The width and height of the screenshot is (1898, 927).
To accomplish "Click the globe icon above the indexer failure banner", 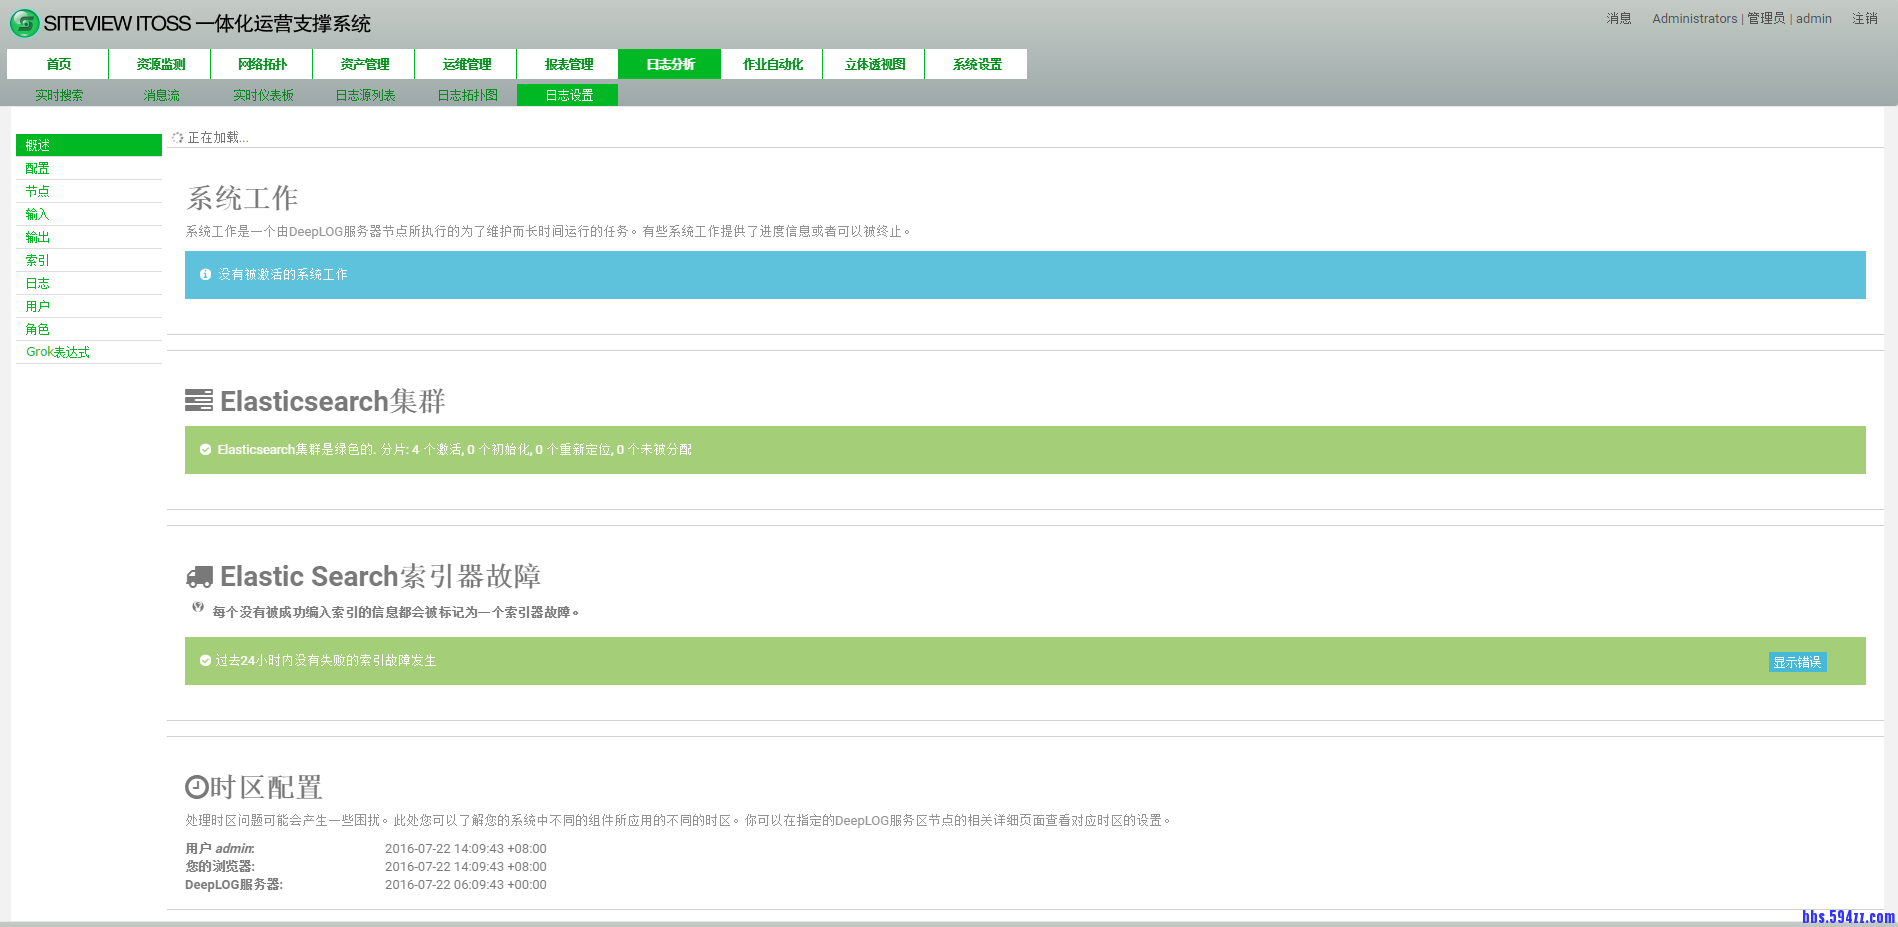I will point(197,607).
